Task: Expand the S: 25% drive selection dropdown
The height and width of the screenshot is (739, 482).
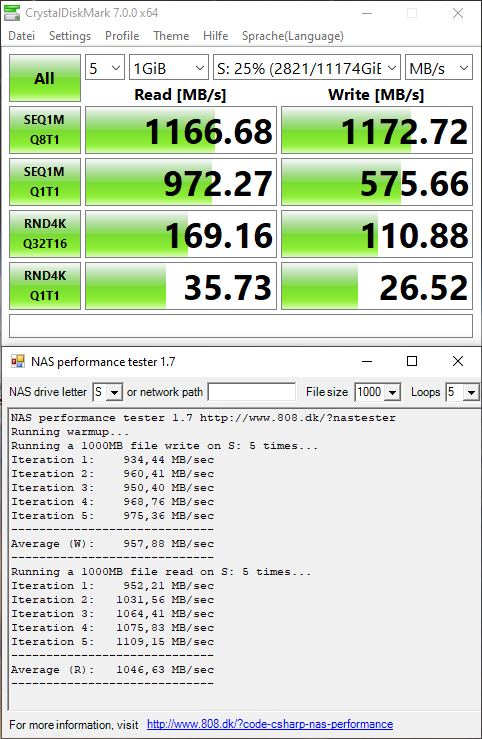Action: 307,69
